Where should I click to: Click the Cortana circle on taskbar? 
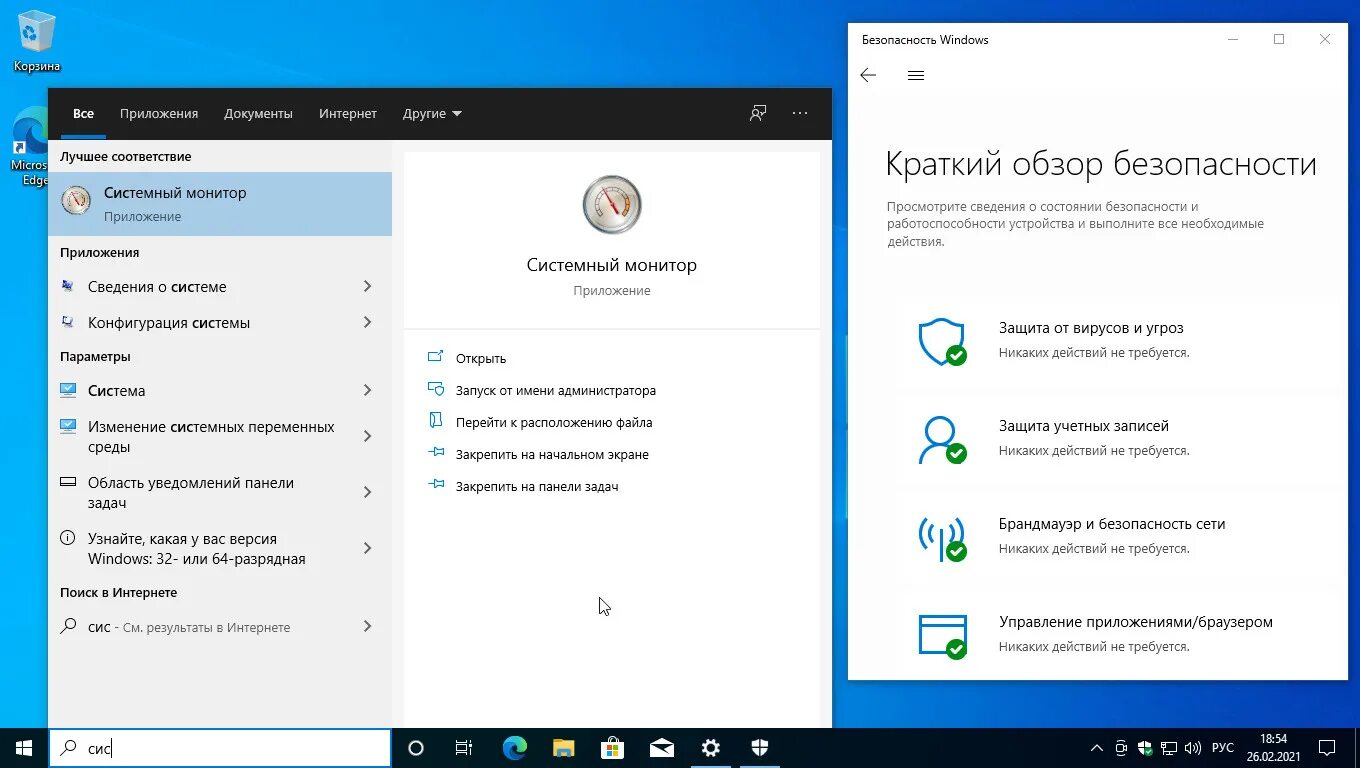coord(416,748)
